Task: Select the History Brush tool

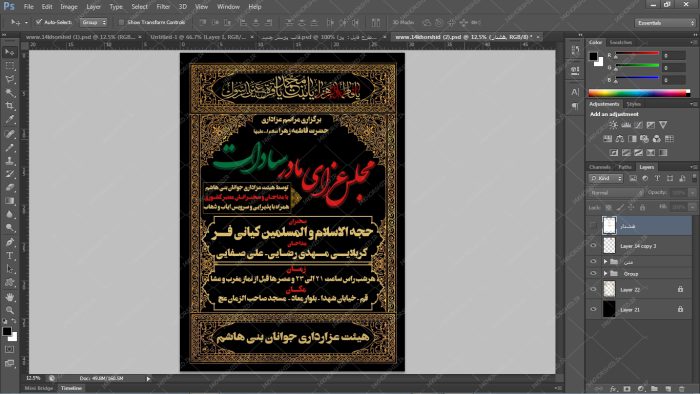Action: pos(9,174)
